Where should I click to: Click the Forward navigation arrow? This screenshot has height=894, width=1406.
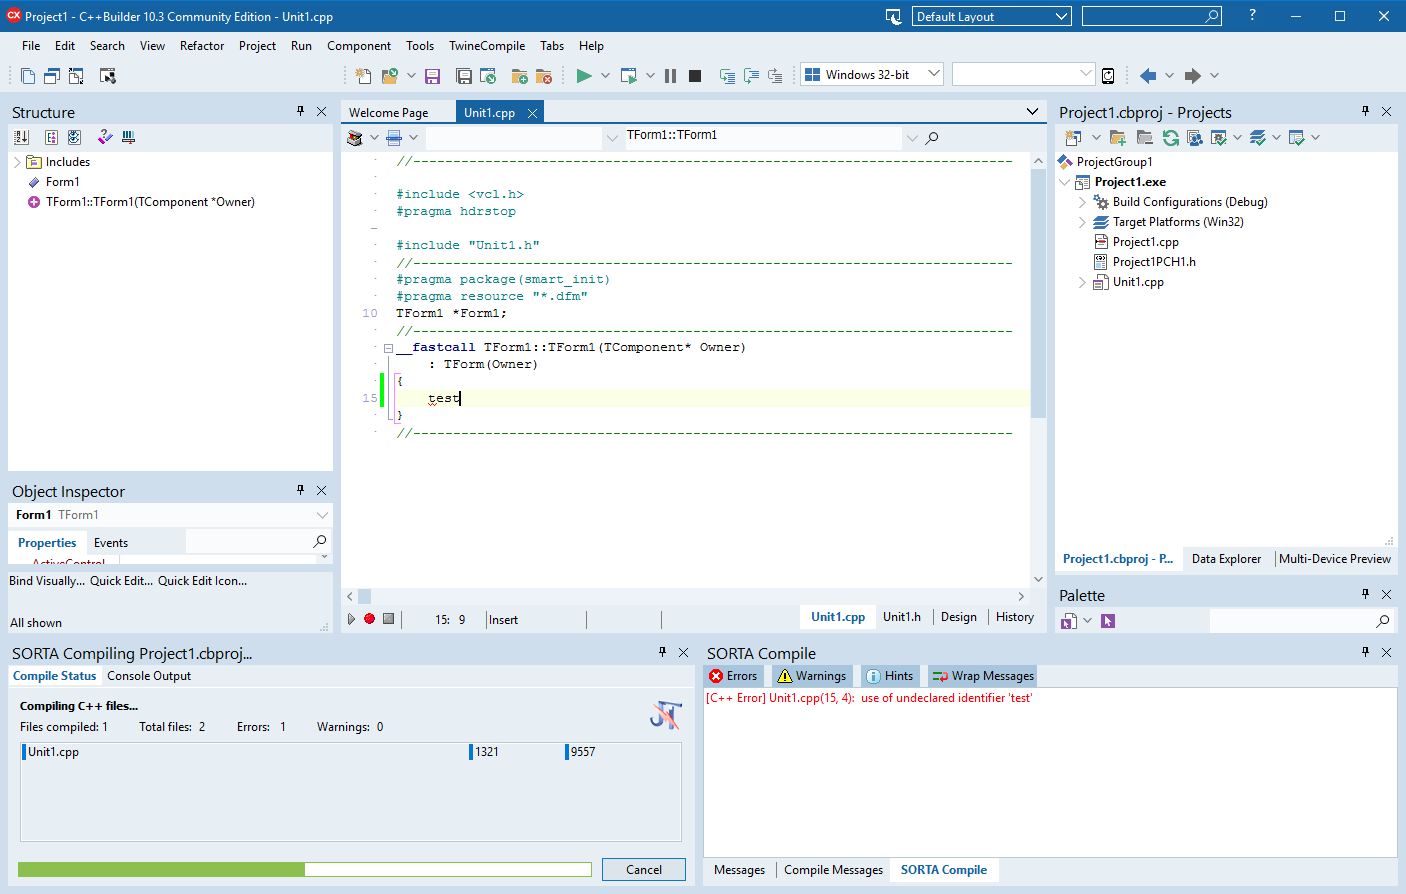1192,75
